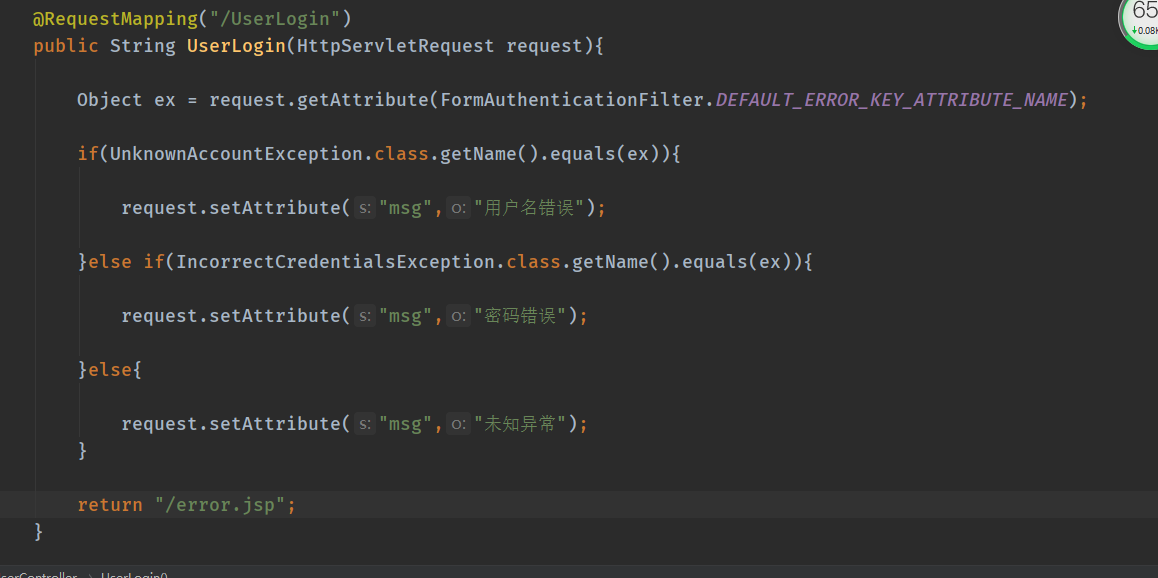1158x578 pixels.
Task: Click the Object type before ex
Action: tap(109, 100)
